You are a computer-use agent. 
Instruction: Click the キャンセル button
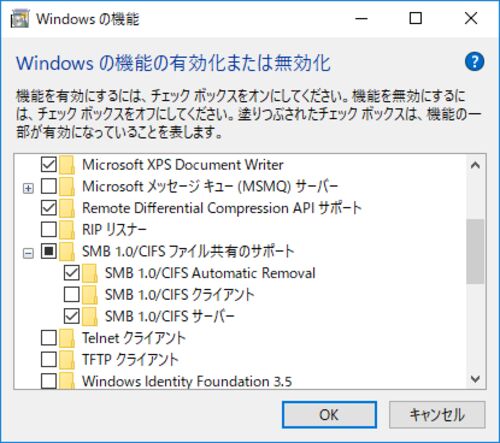437,415
